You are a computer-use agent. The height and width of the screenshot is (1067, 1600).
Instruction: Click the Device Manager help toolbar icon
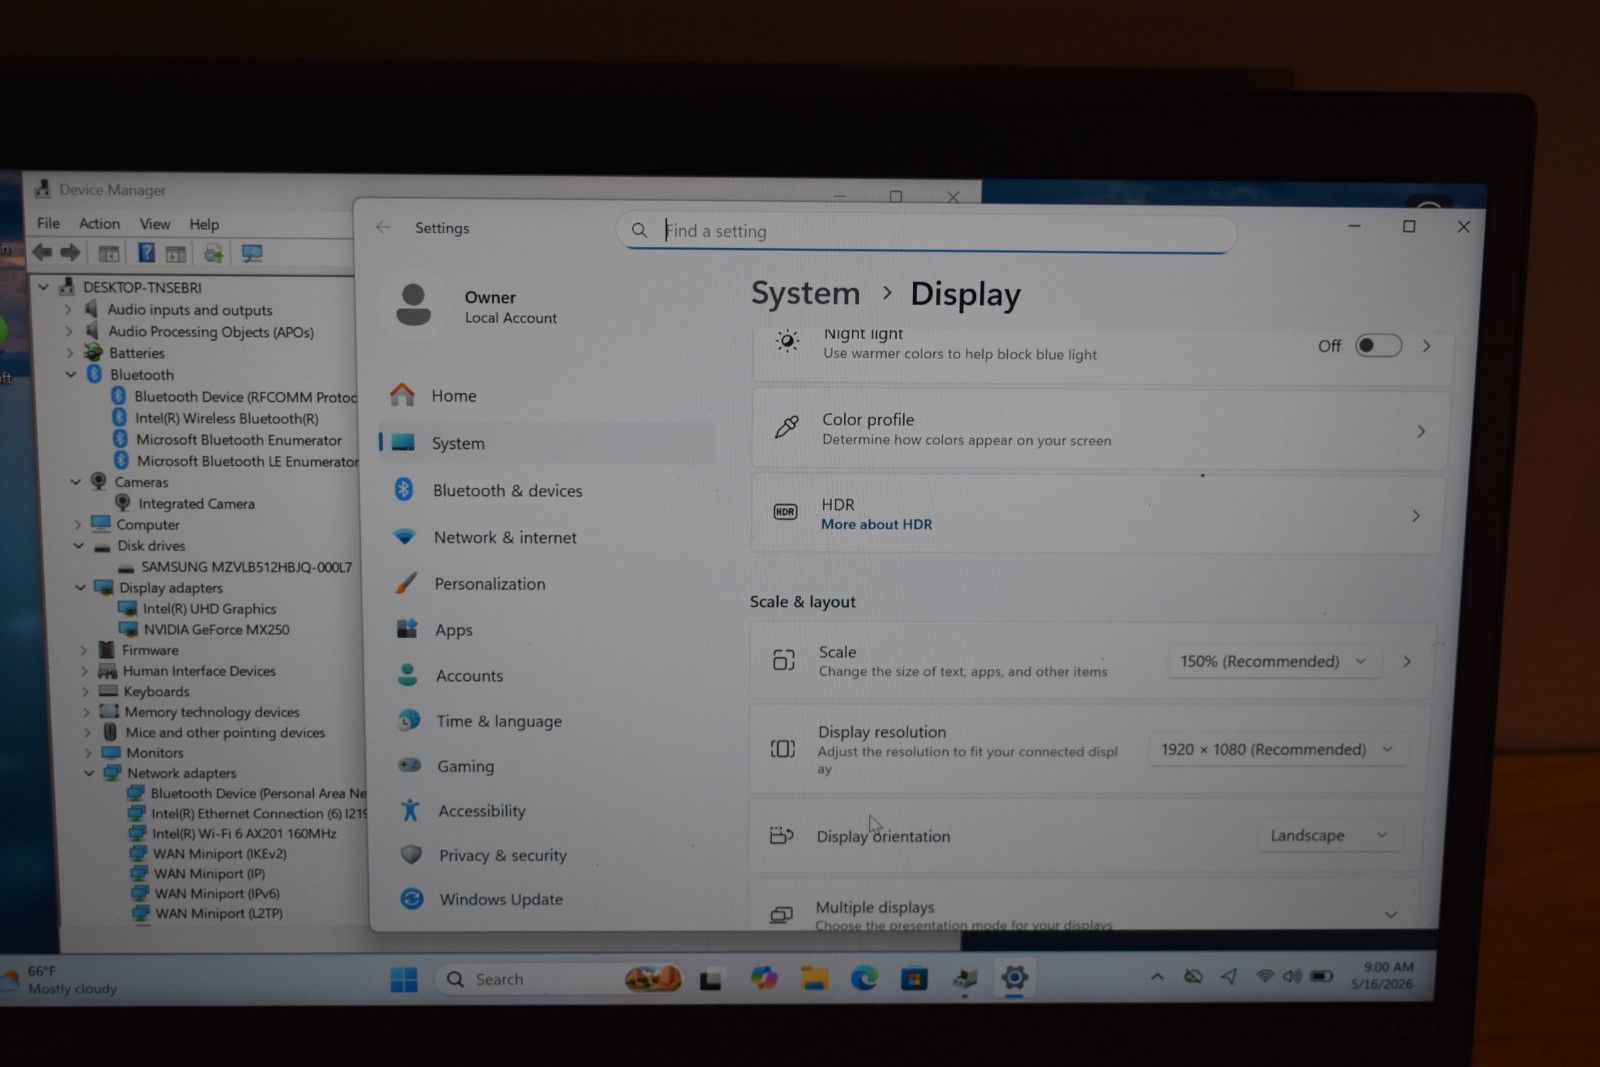(x=146, y=253)
